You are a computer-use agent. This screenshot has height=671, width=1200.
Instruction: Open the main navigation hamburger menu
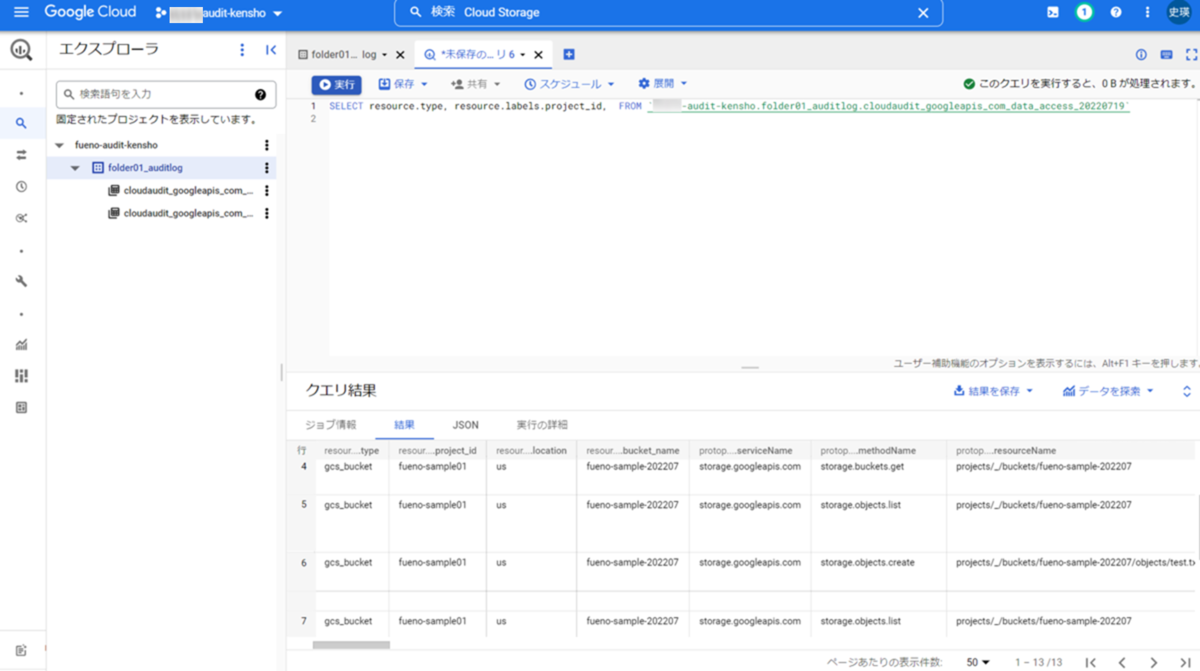point(21,13)
